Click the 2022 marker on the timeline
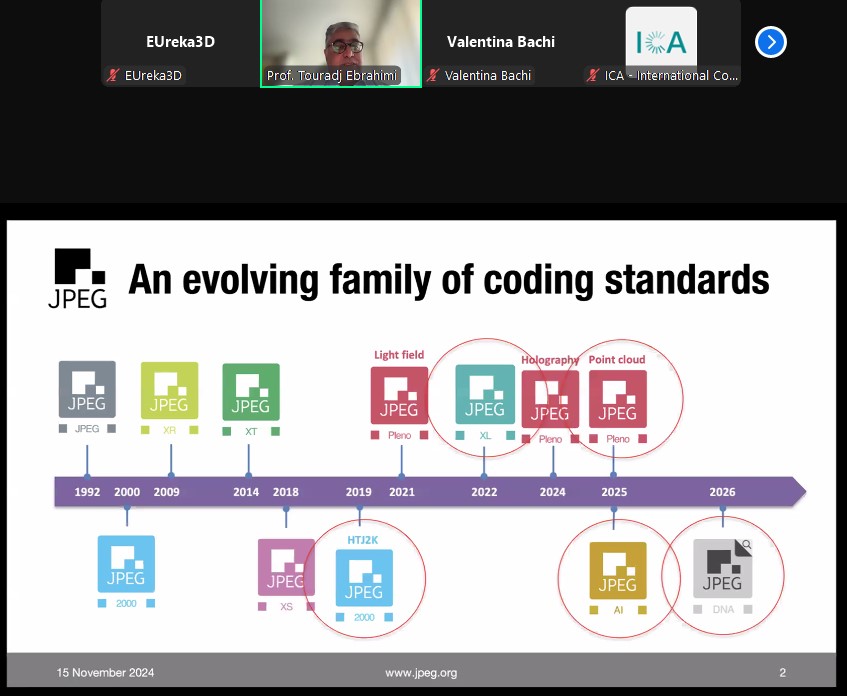Screen dimensions: 847x696 pos(484,492)
